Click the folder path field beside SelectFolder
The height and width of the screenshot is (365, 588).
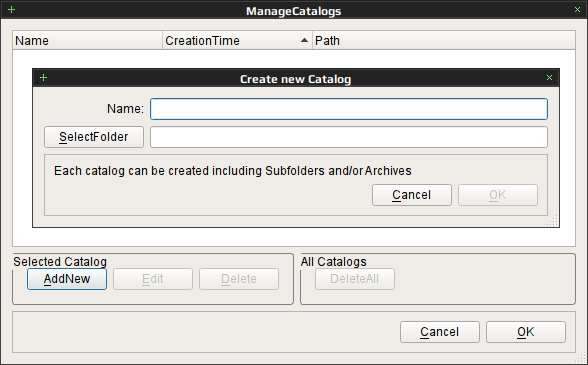pyautogui.click(x=349, y=137)
